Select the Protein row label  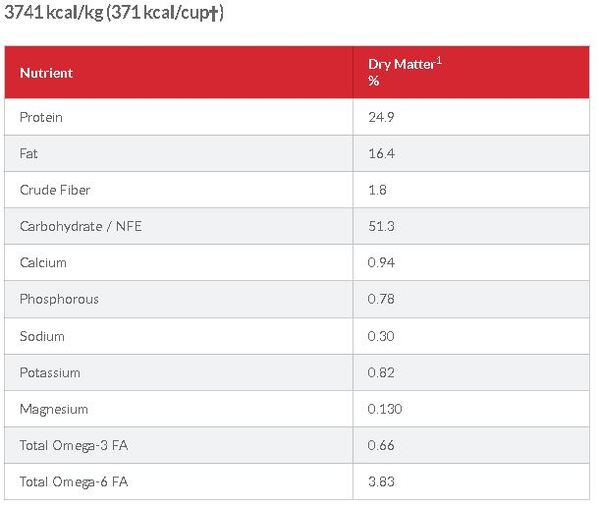click(41, 117)
